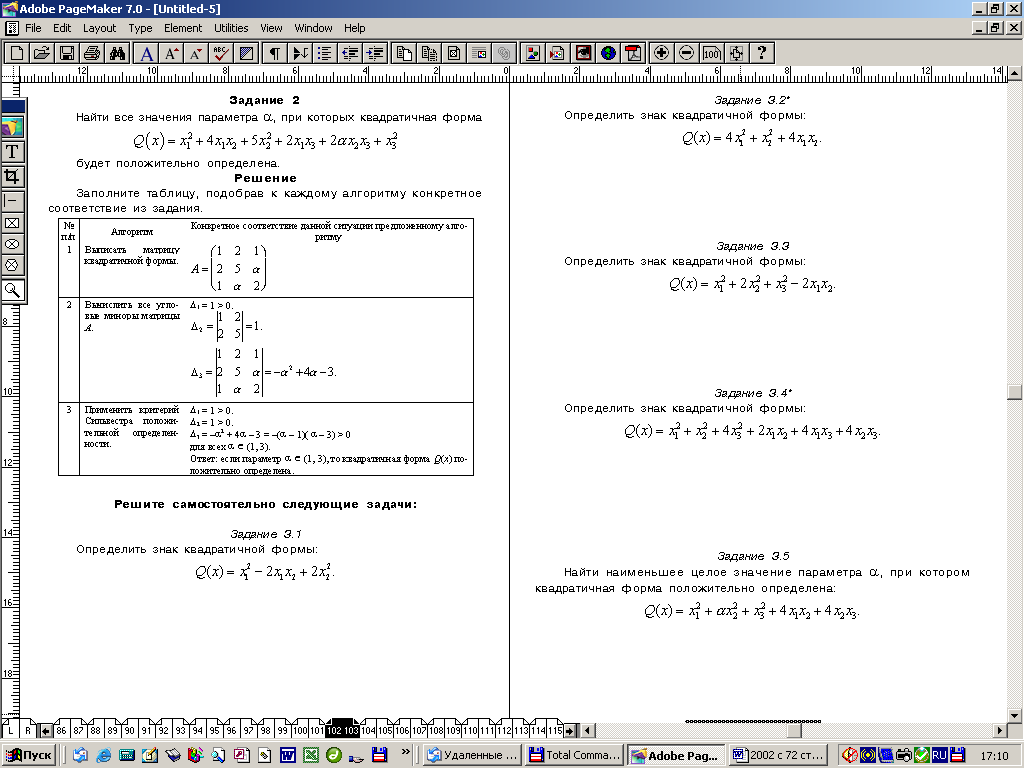Select the Polygon Frame tool
This screenshot has height=768, width=1024.
click(12, 264)
